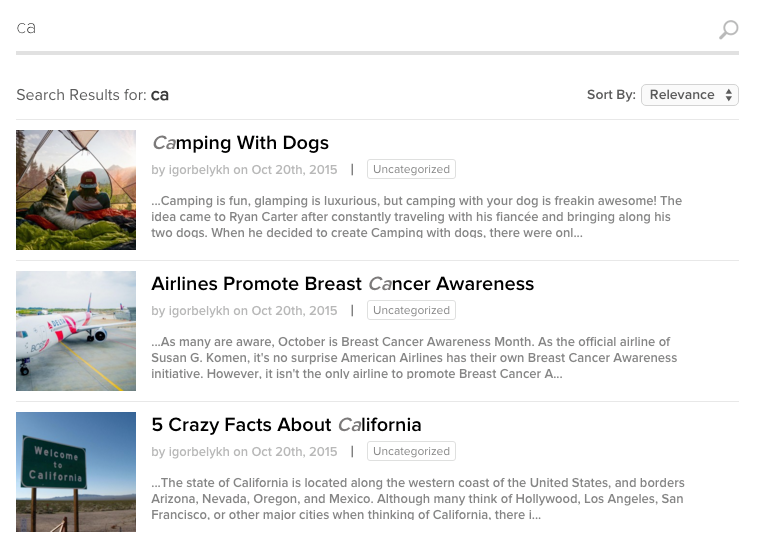Click the Delta airplane thumbnail image
Screen dimensions: 758x543
pos(76,331)
